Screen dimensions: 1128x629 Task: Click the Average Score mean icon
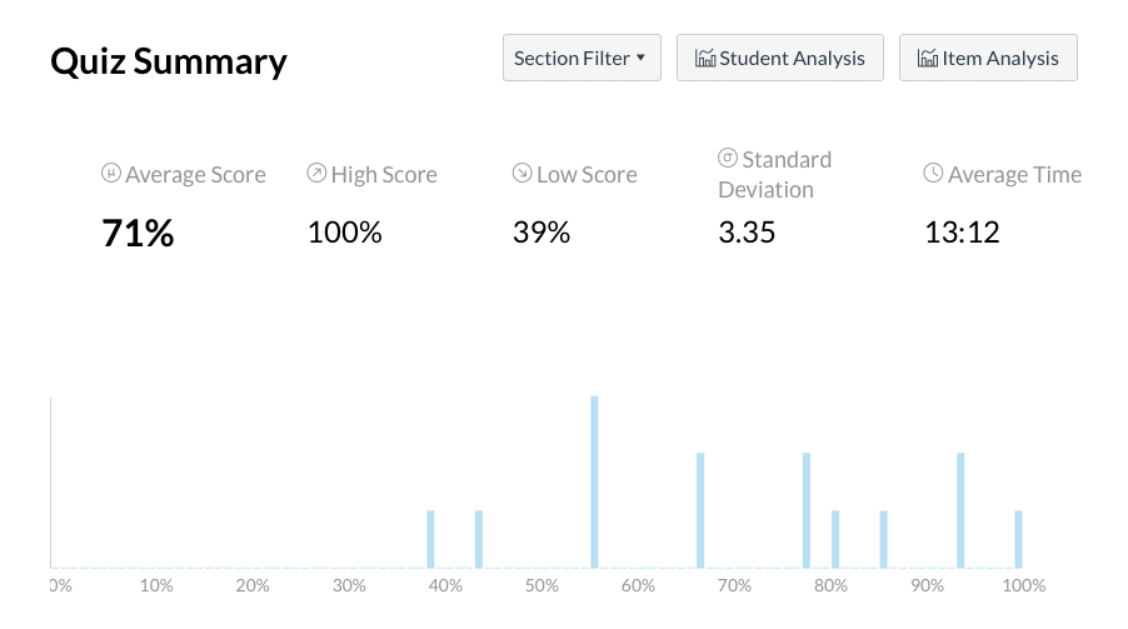(111, 174)
